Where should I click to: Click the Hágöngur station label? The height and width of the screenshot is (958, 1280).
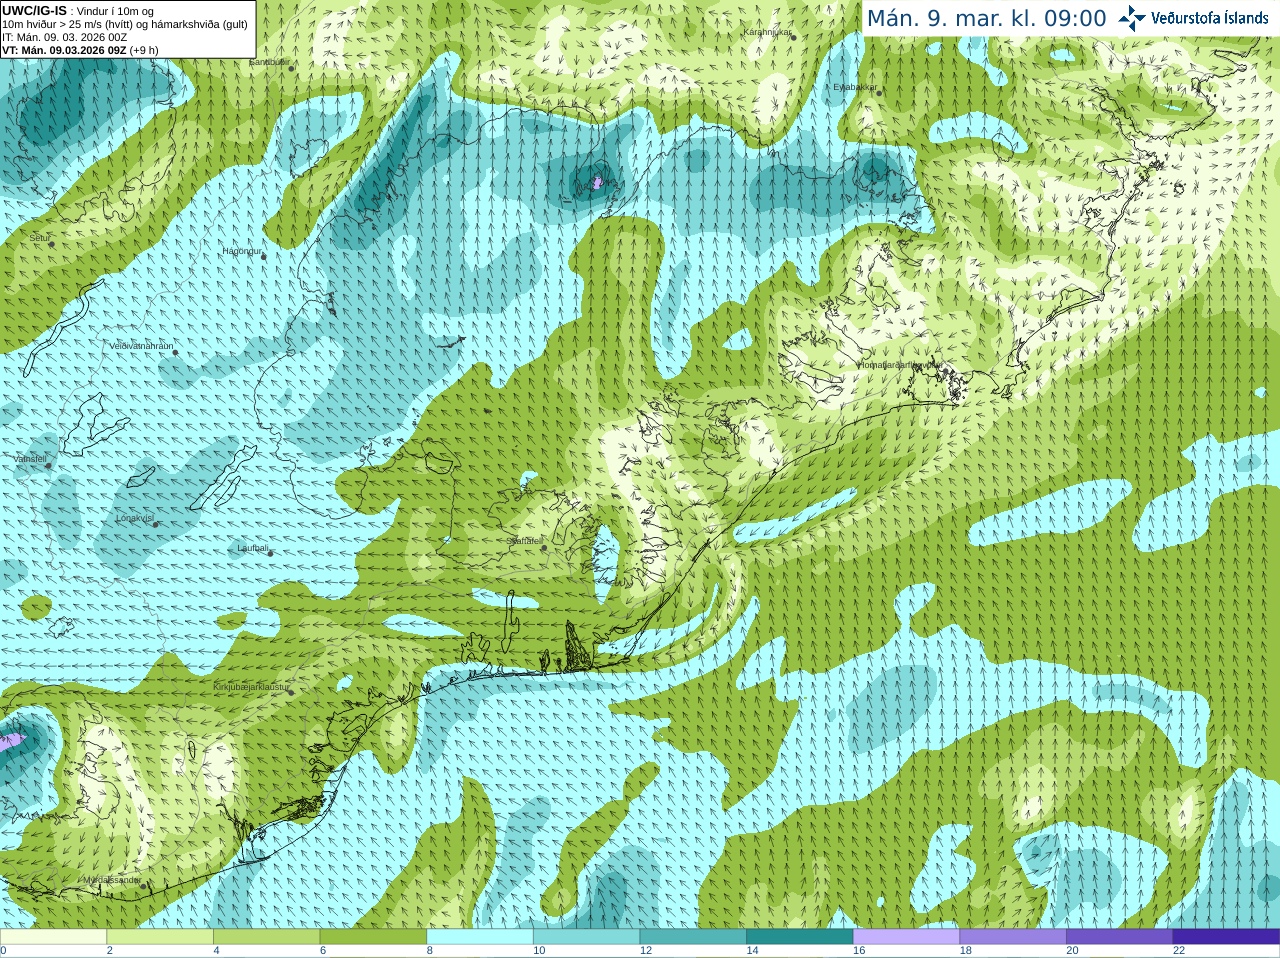coord(242,251)
